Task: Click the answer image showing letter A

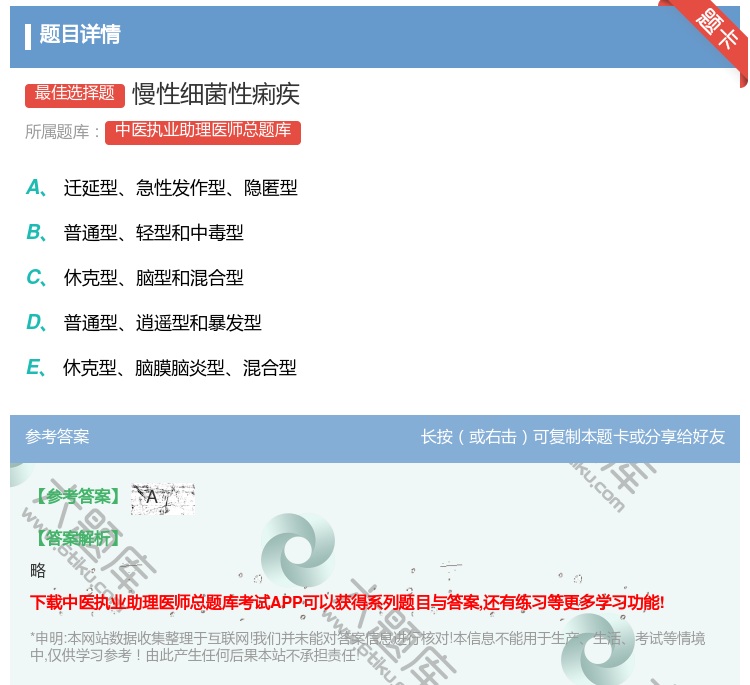Action: (x=163, y=498)
